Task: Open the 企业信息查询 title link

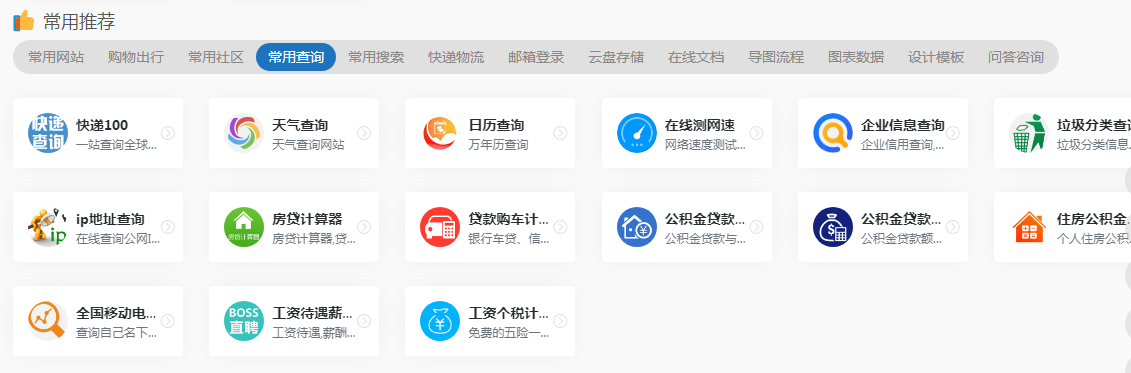Action: pyautogui.click(x=902, y=125)
